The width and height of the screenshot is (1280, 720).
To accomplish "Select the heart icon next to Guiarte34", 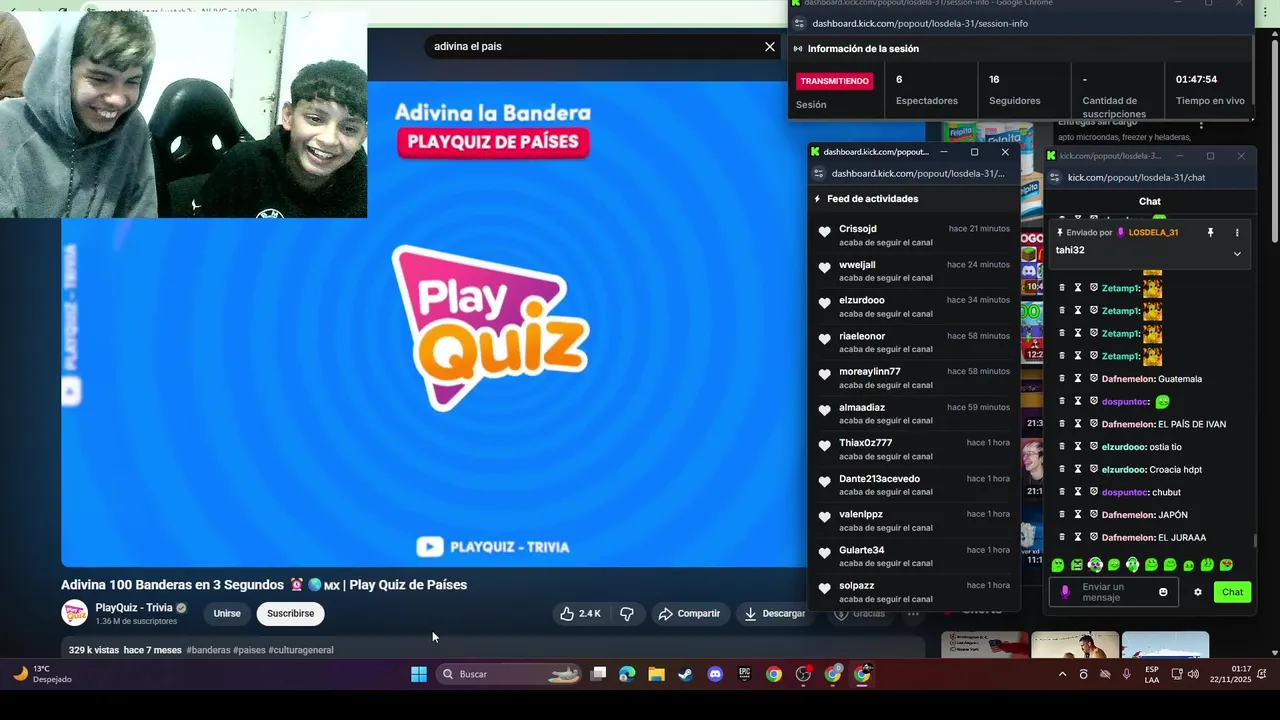I will (824, 553).
